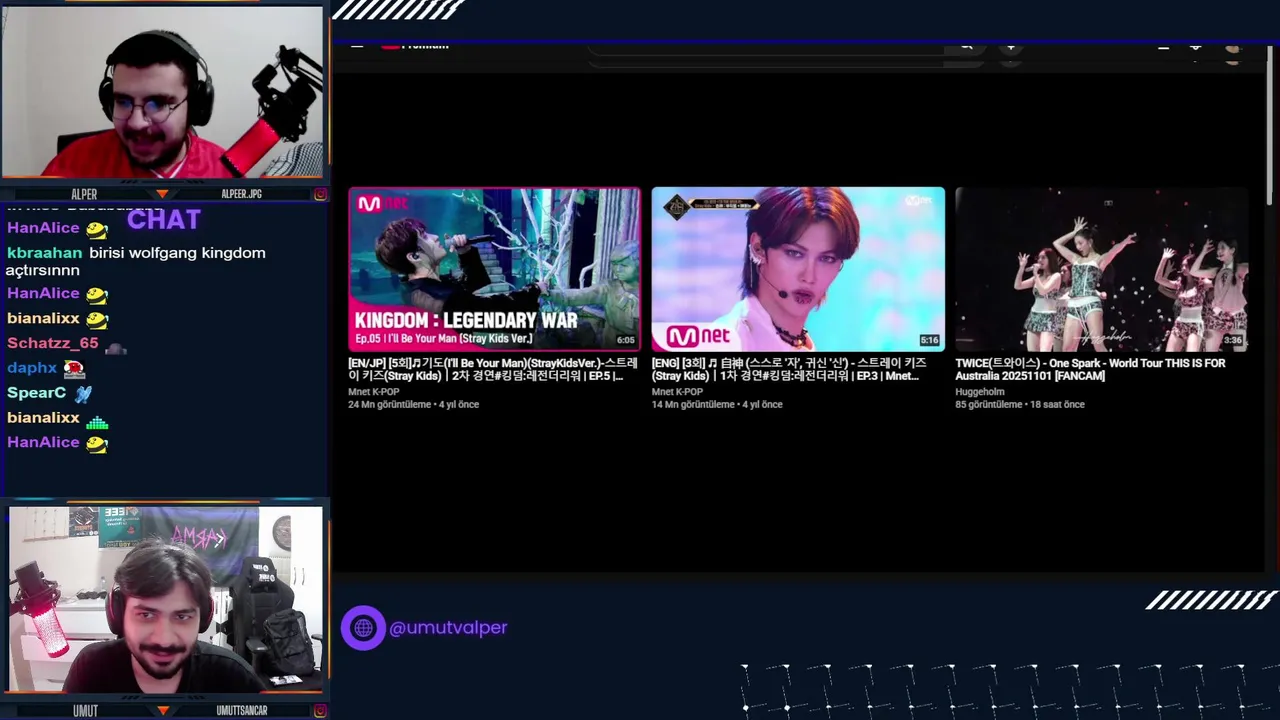This screenshot has height=720, width=1280.
Task: Click Alper's webcam feed
Action: (x=163, y=92)
